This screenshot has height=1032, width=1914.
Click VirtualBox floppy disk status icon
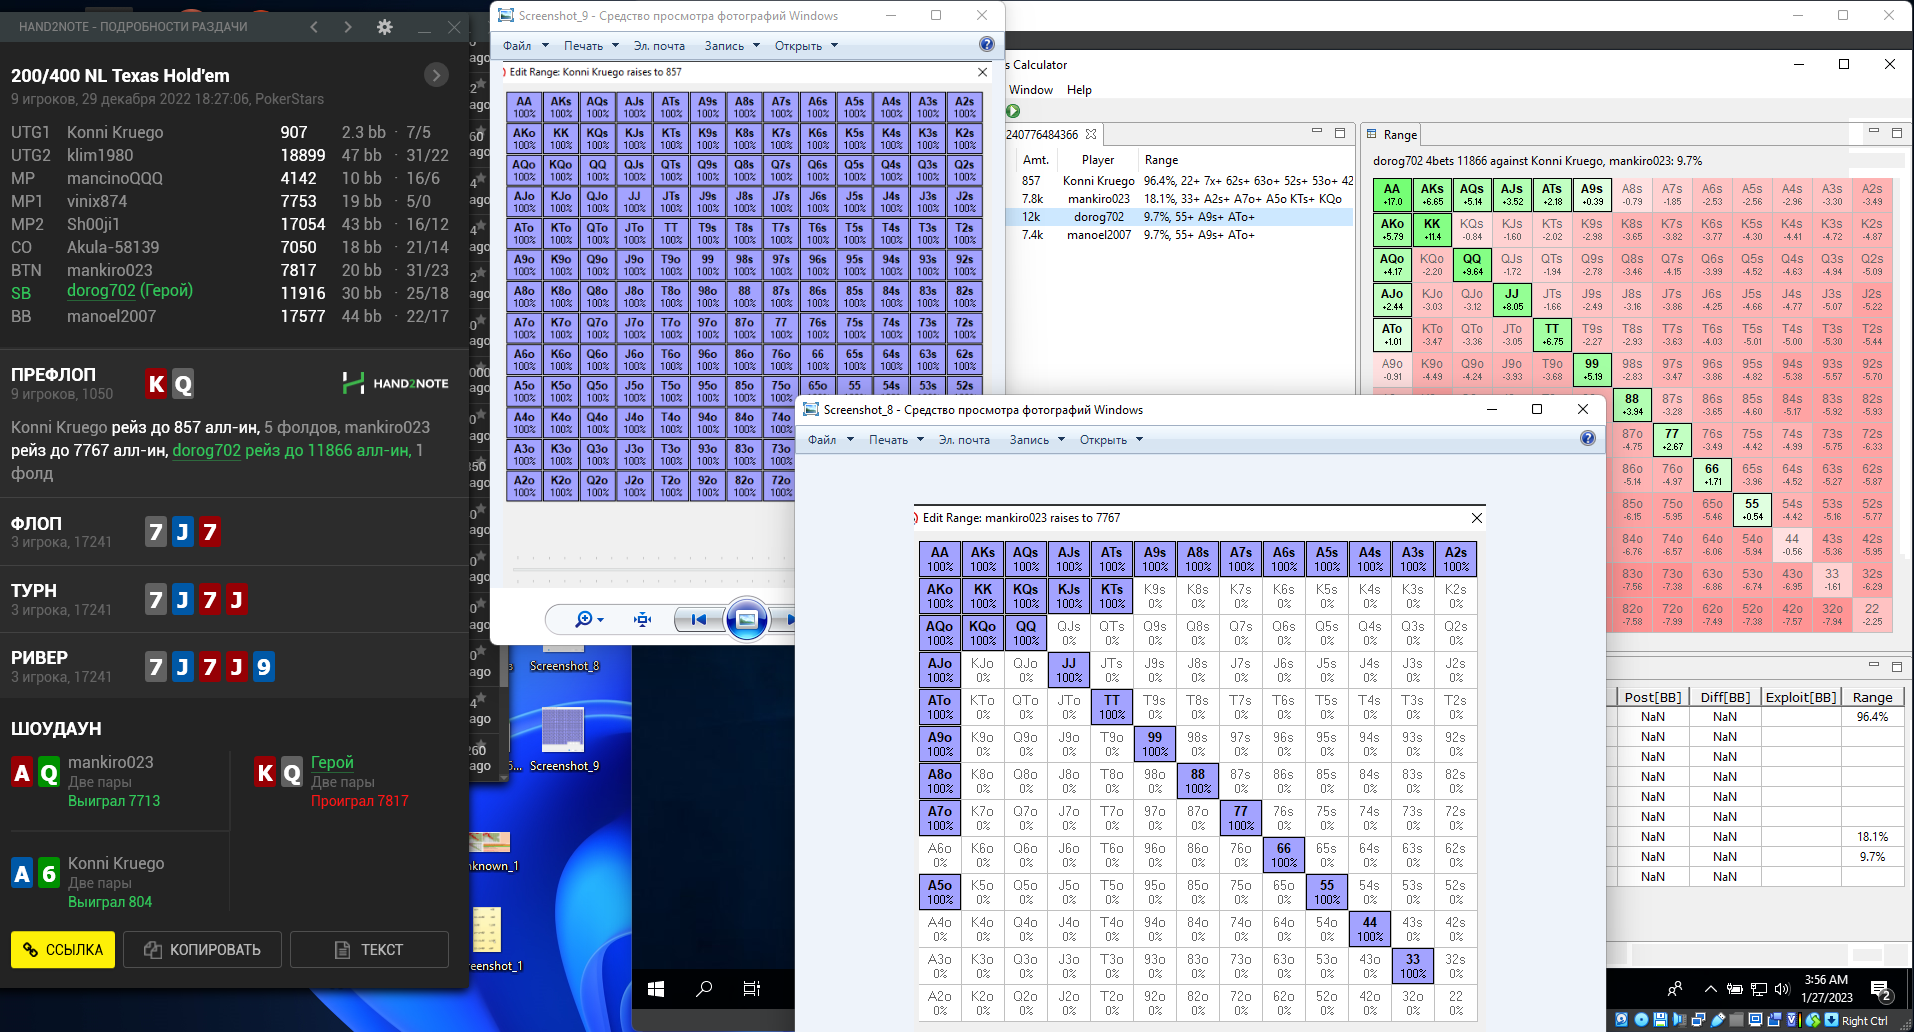[x=1660, y=1020]
